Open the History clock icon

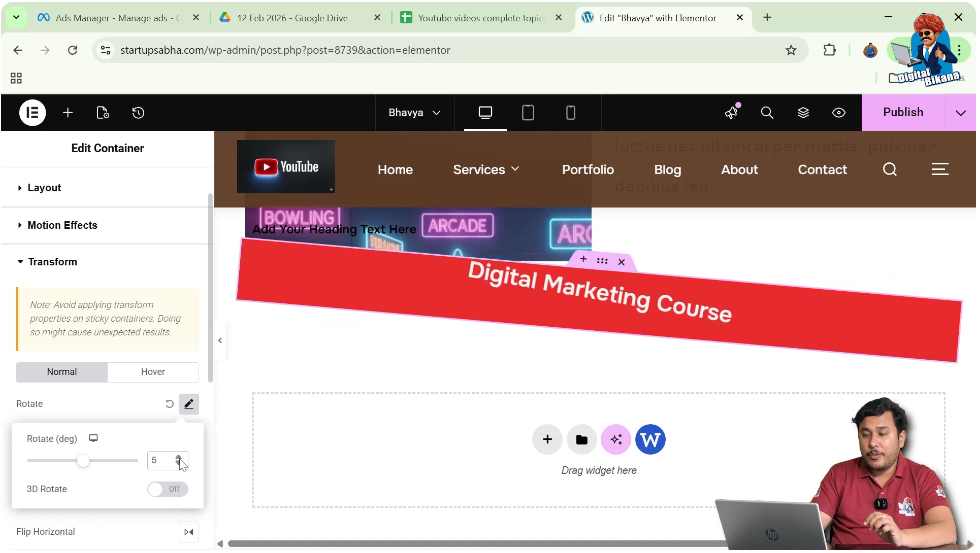coord(138,113)
